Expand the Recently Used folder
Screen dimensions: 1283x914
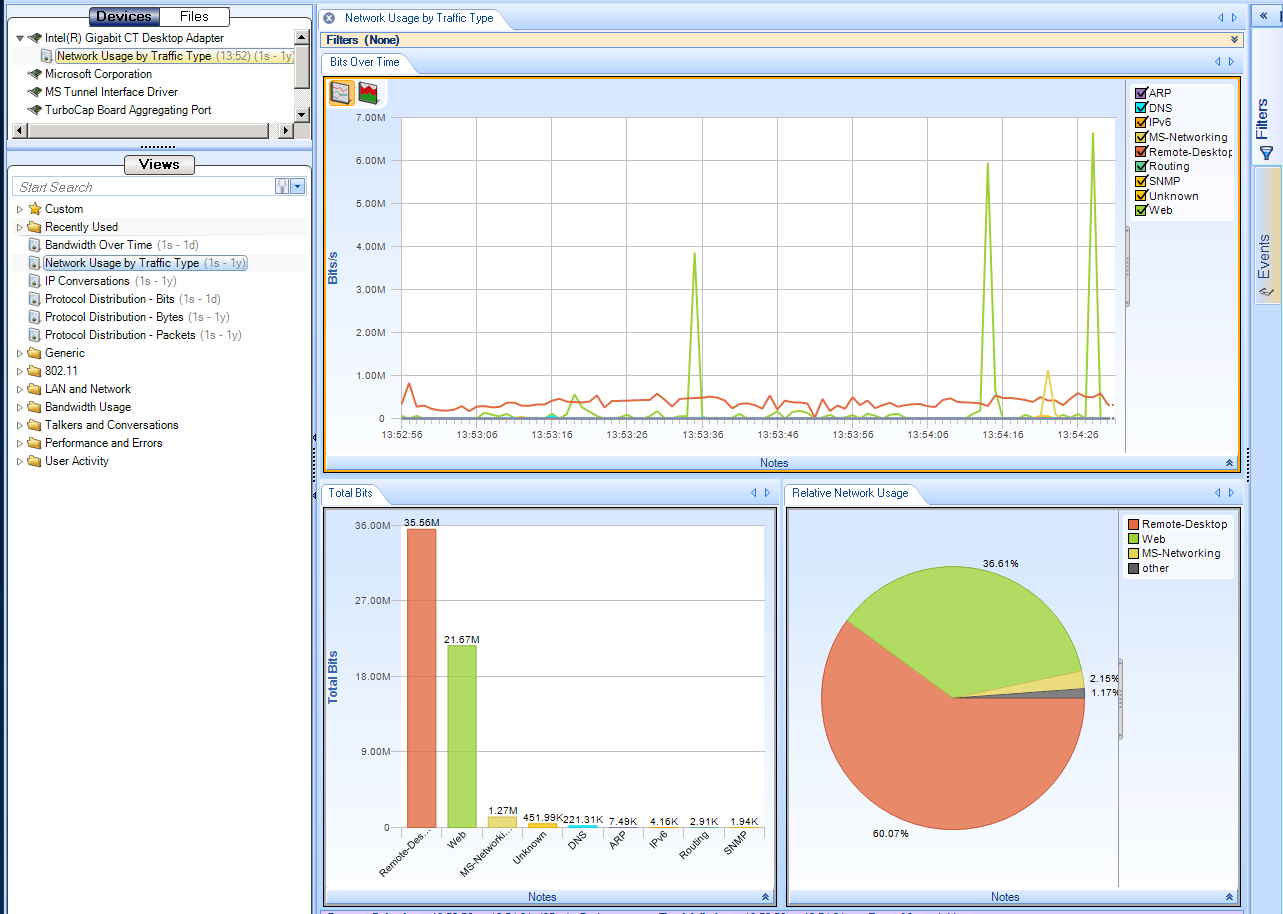[20, 227]
